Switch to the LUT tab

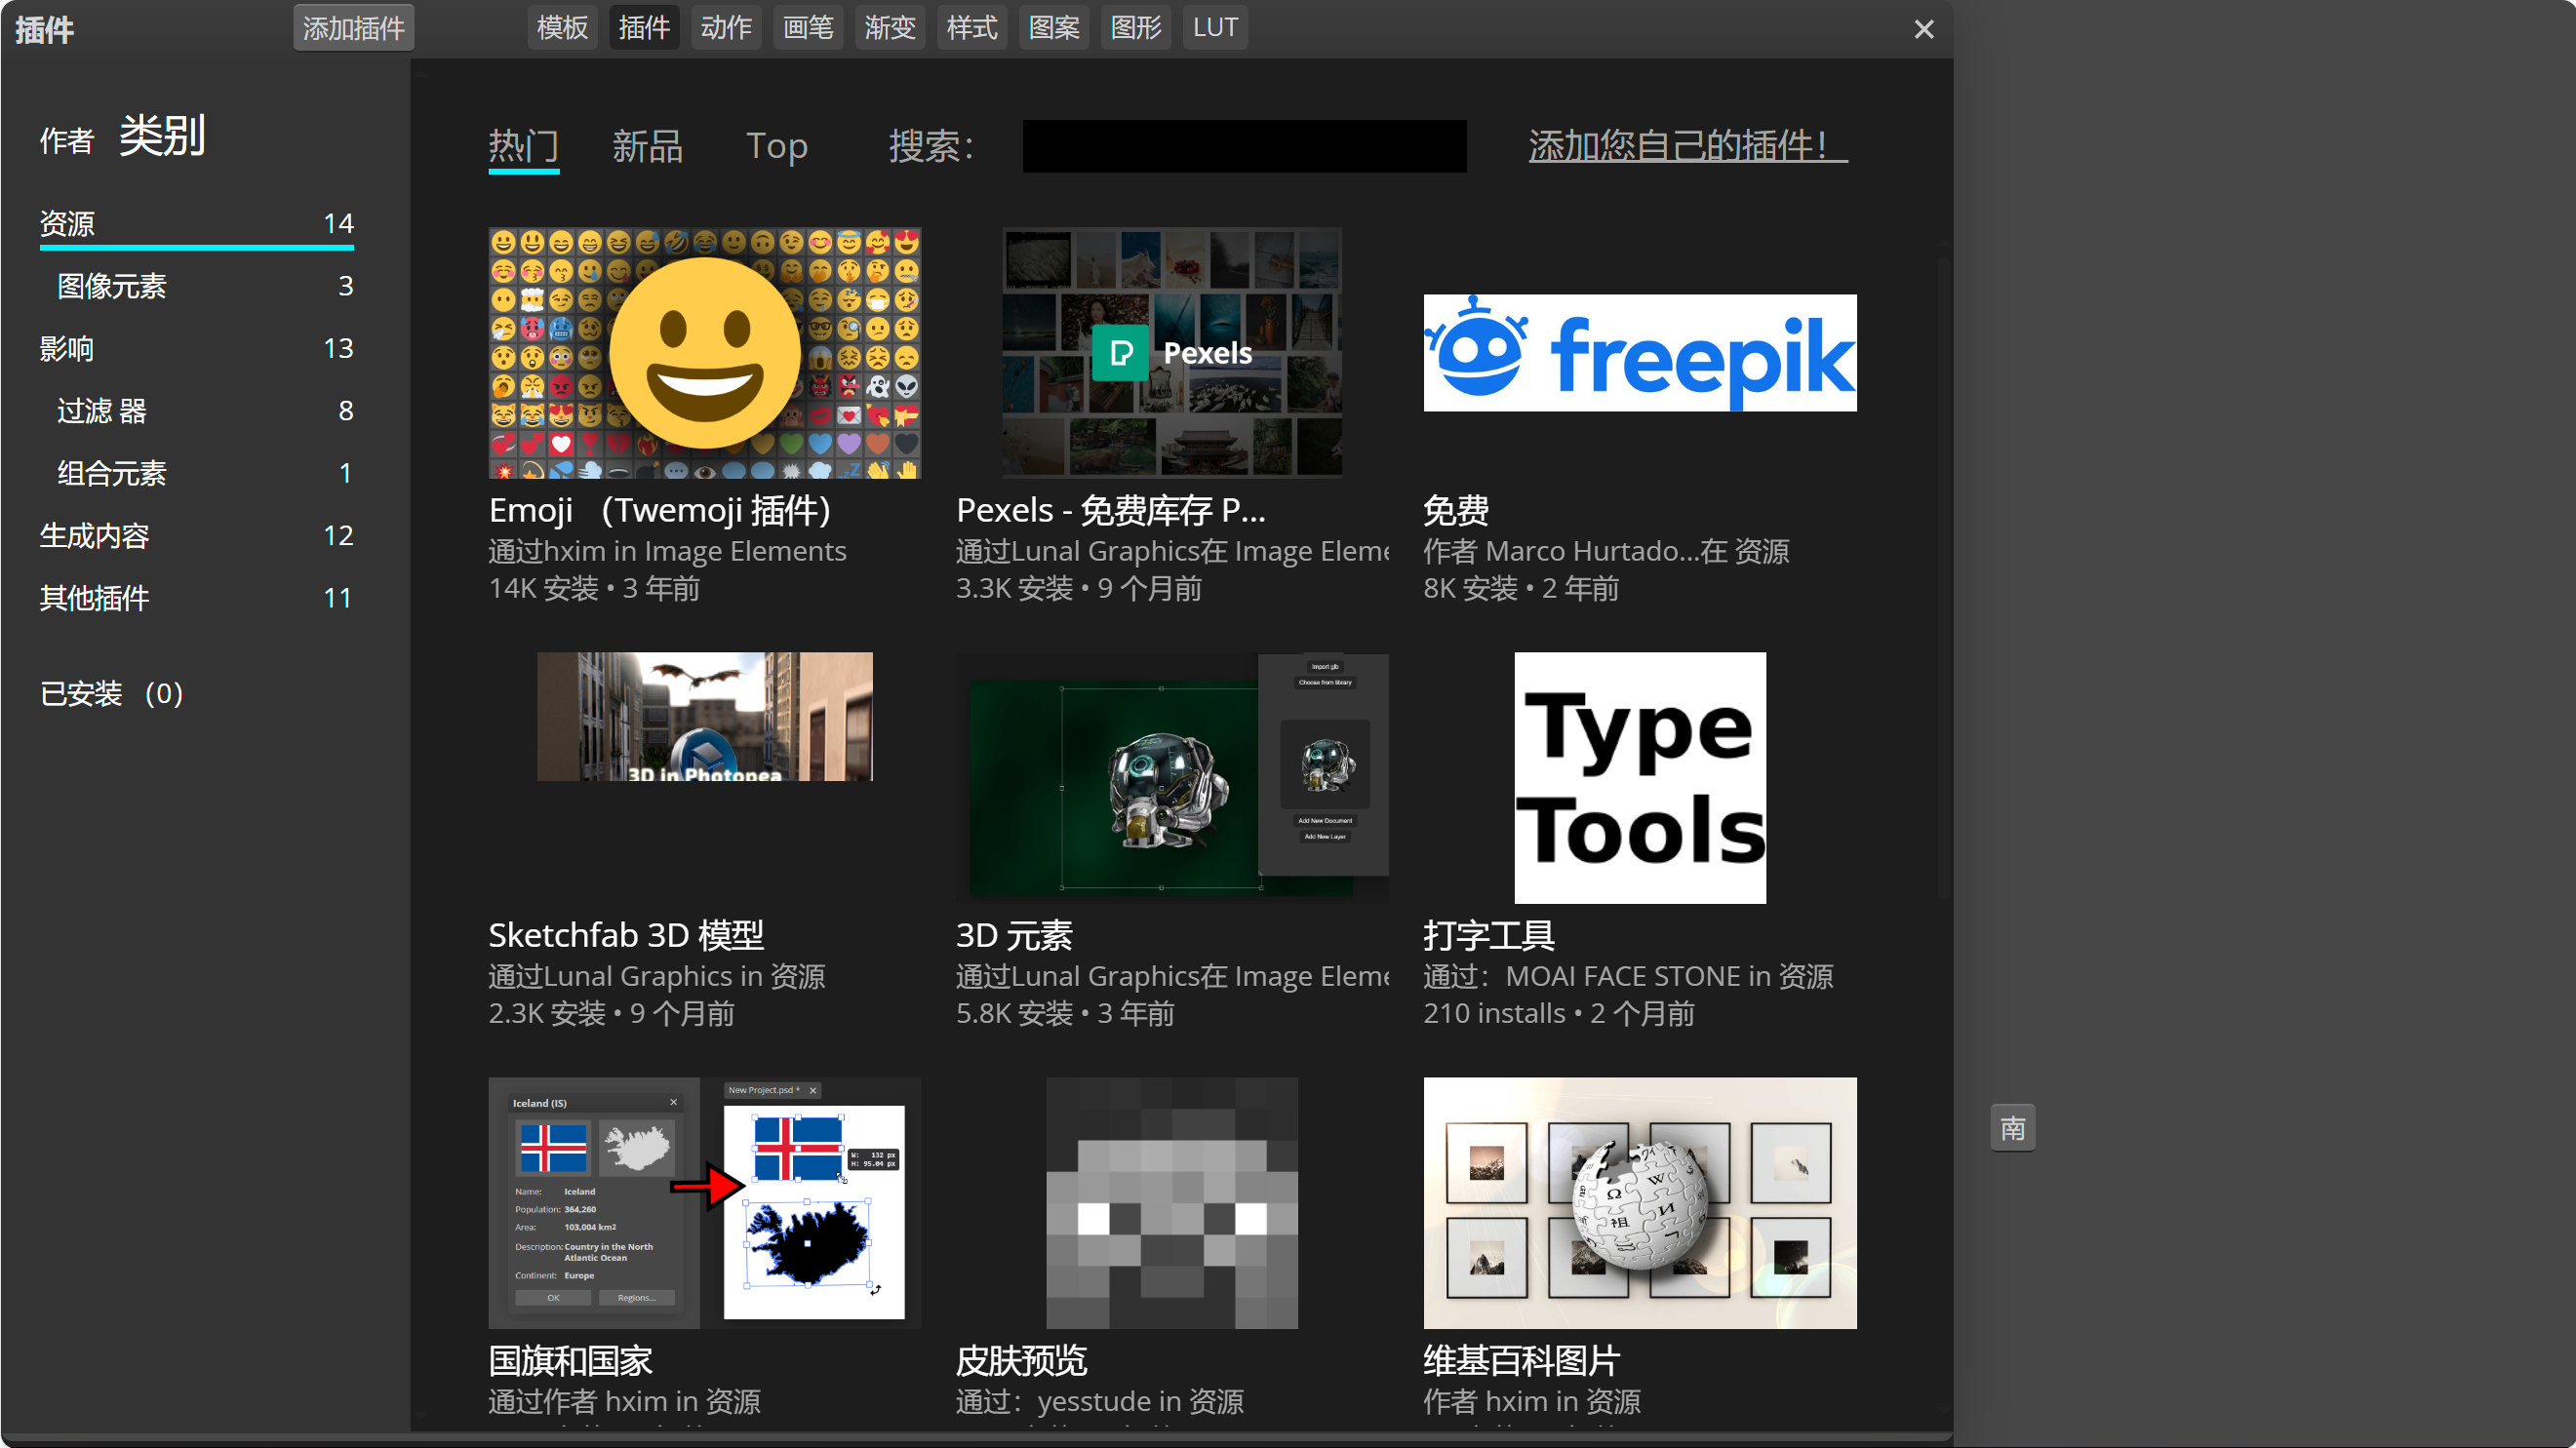1214,27
